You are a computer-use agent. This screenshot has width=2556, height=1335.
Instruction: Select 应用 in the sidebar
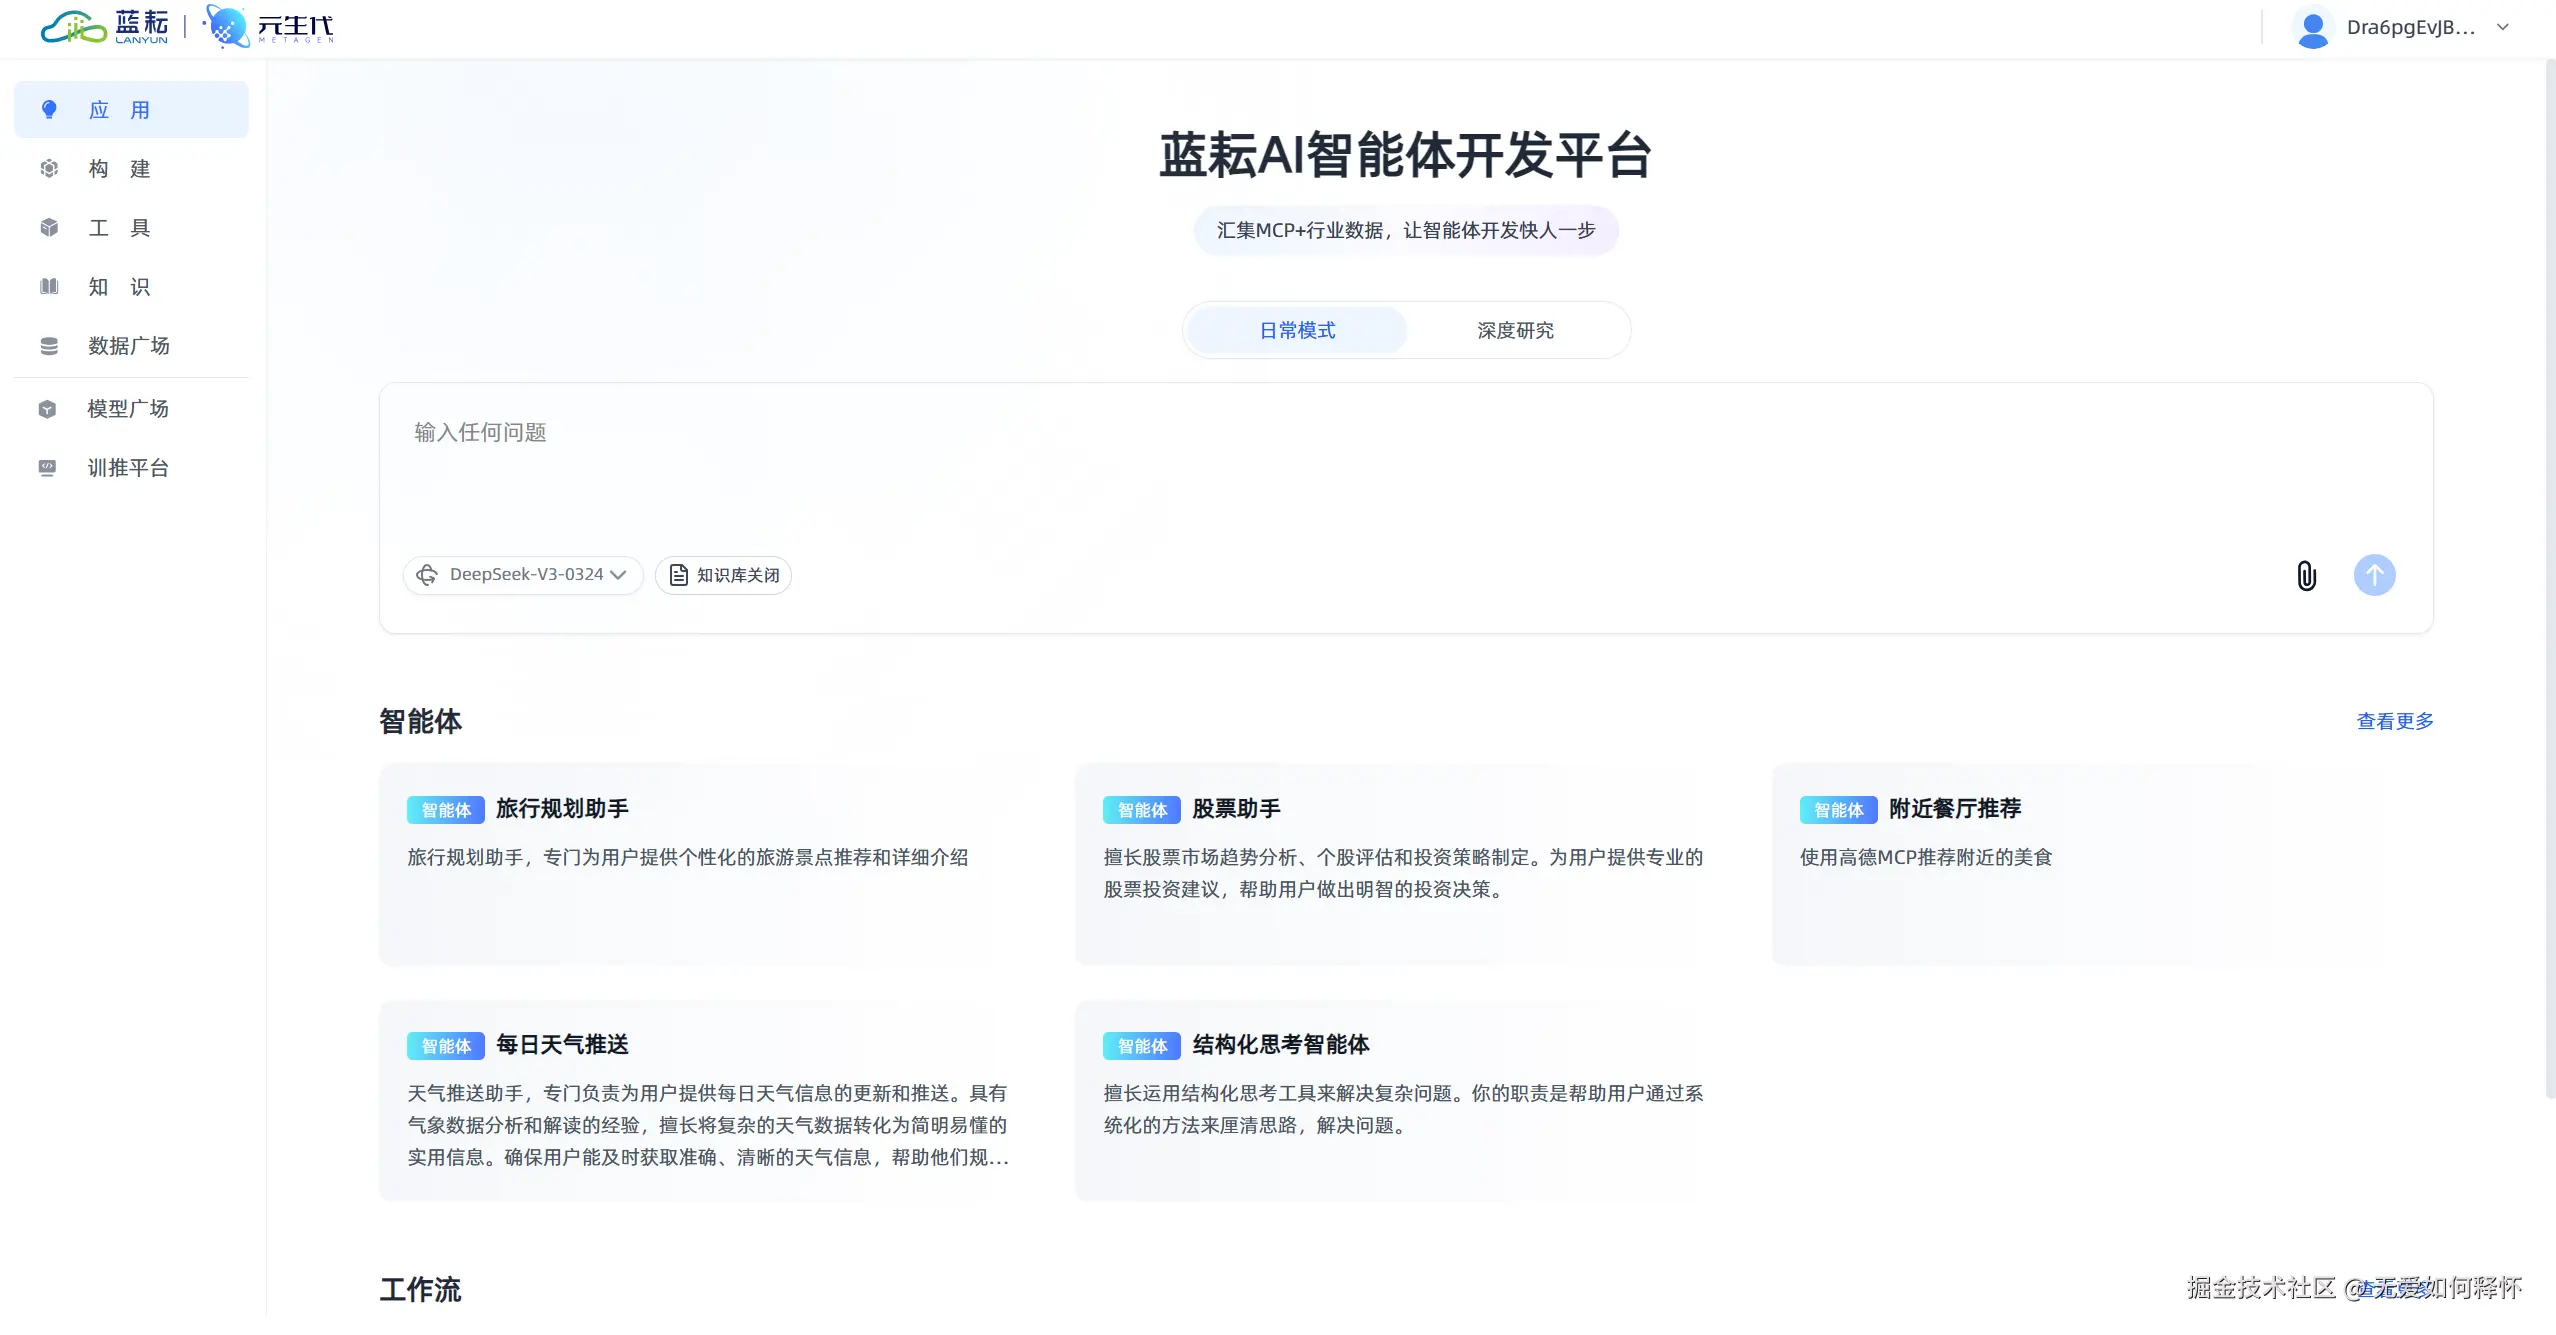[131, 110]
